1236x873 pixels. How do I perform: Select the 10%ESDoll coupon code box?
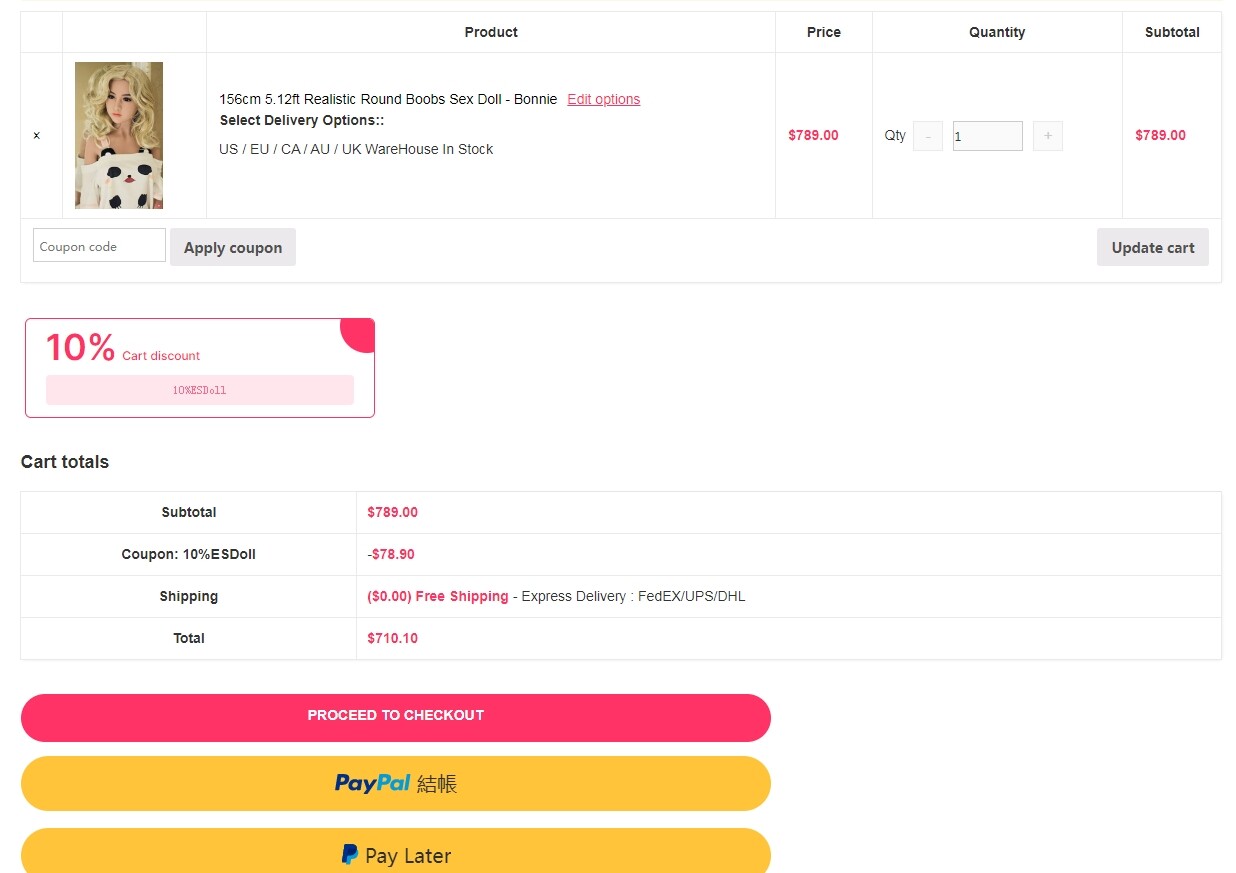pos(200,390)
